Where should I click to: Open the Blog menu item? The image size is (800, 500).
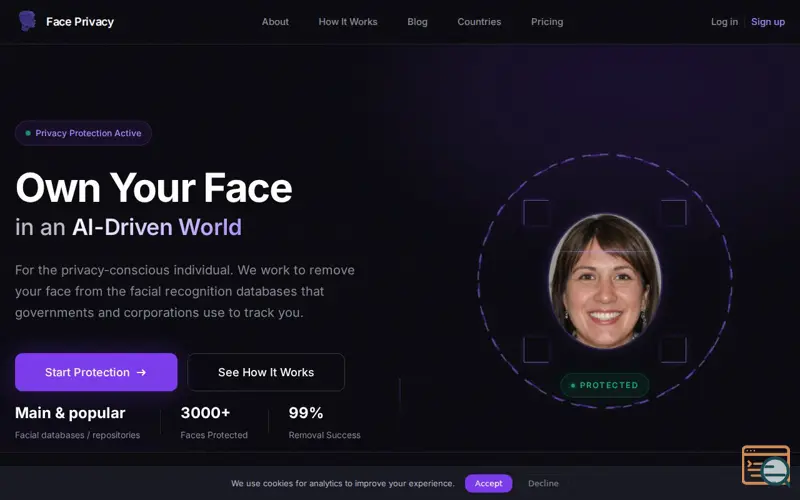coord(417,22)
